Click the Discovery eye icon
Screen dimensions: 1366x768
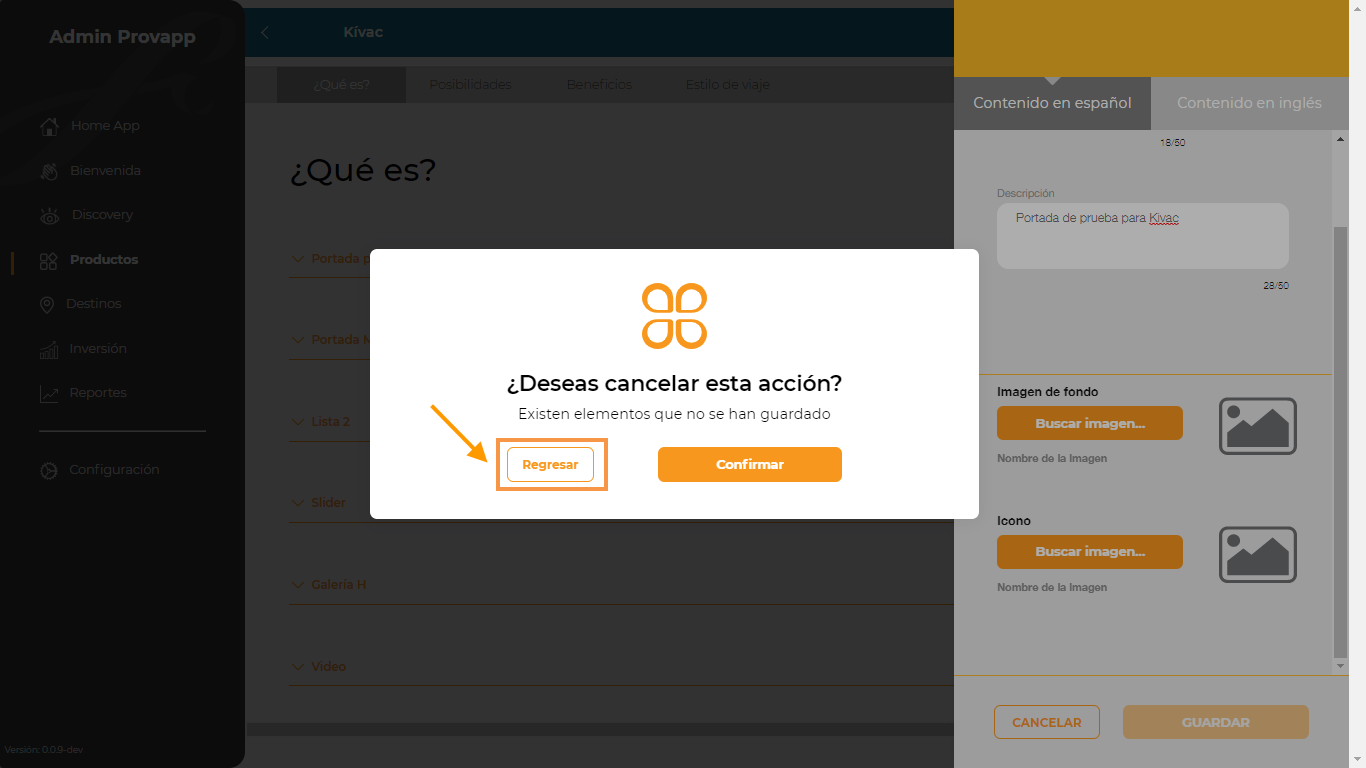coord(49,215)
